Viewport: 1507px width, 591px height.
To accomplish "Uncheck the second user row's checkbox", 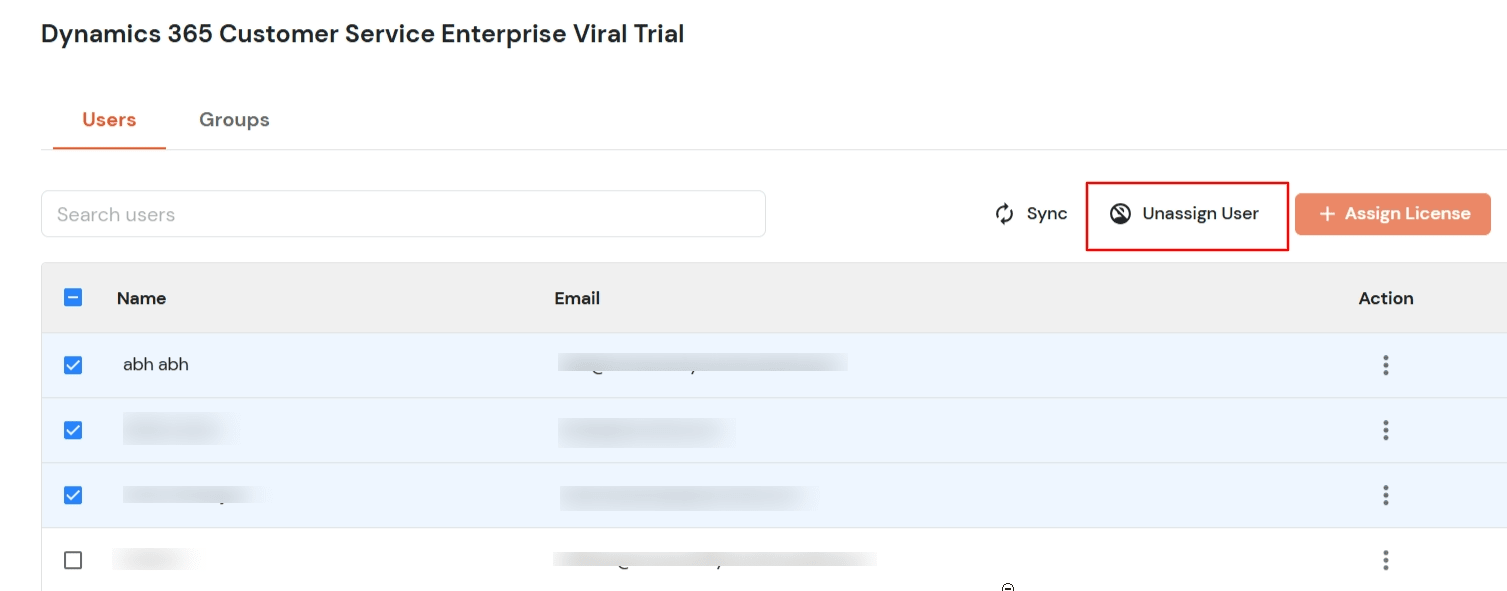I will (x=72, y=430).
